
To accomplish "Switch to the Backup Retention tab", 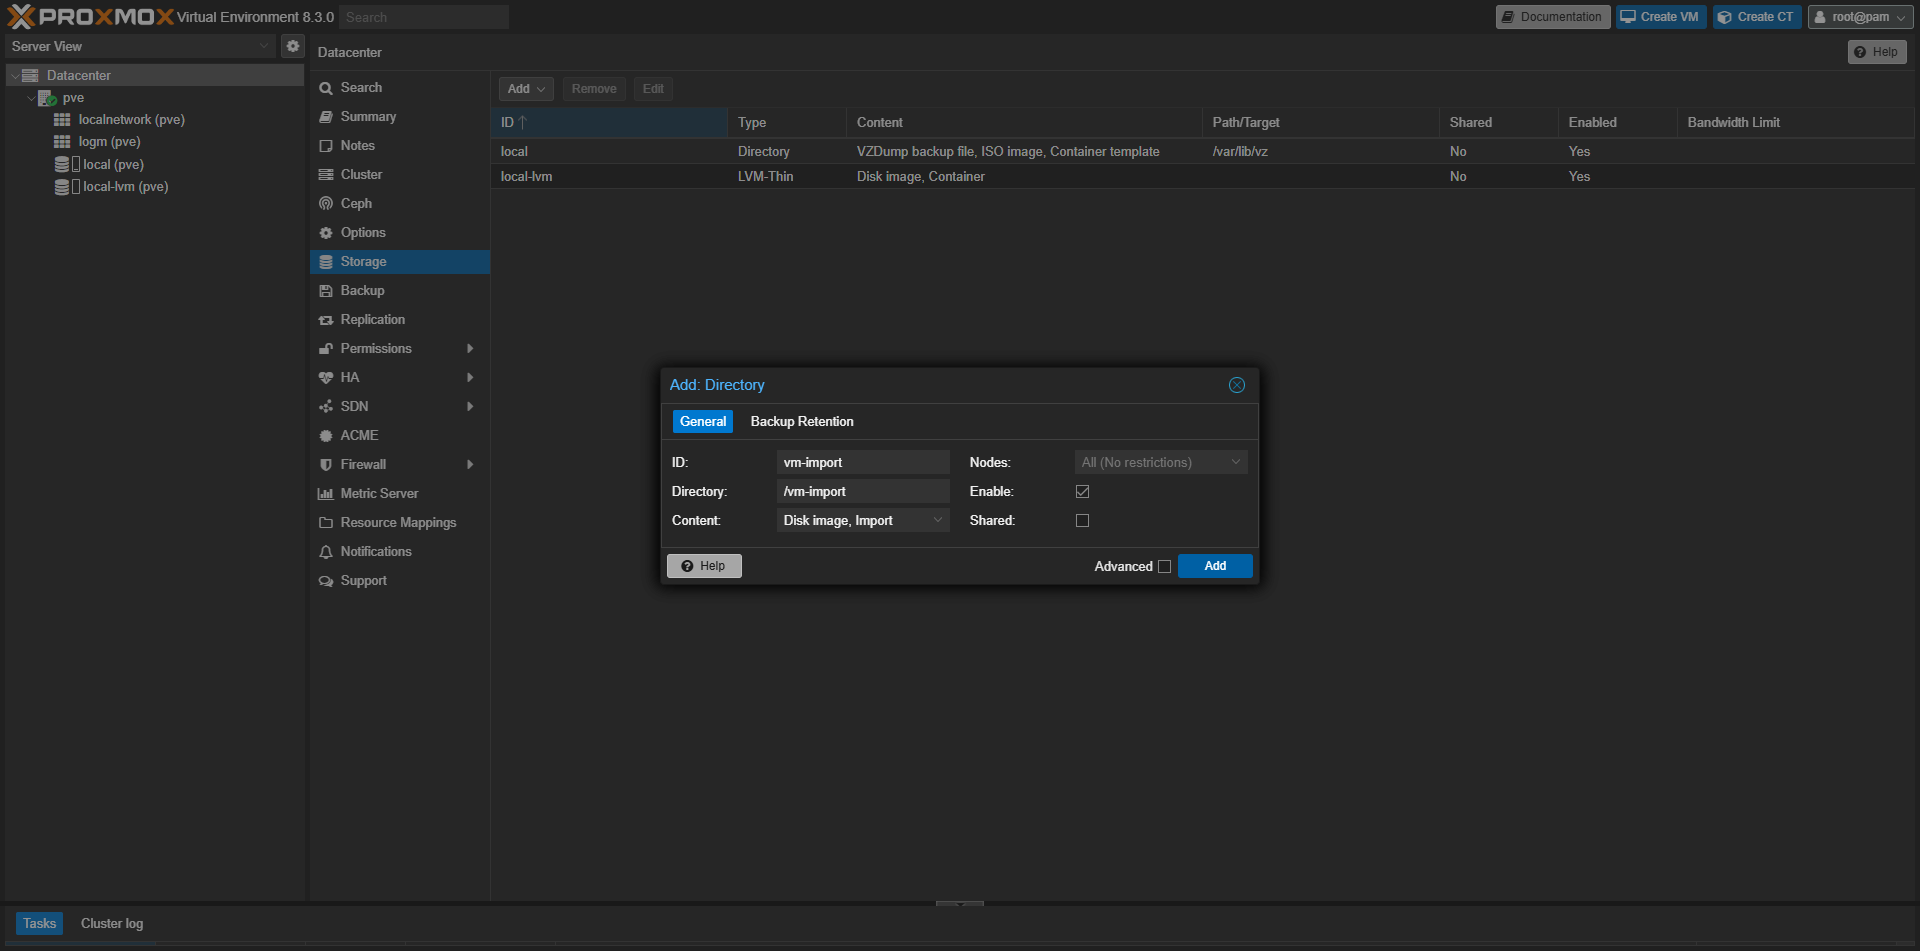I will click(x=801, y=421).
